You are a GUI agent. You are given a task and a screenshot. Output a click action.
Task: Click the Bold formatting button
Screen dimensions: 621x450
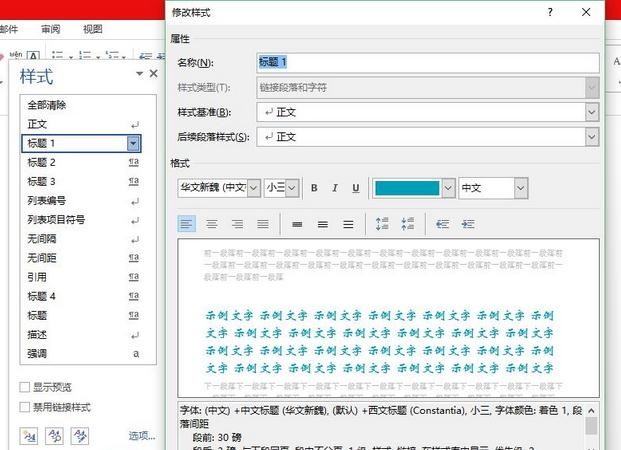point(313,188)
